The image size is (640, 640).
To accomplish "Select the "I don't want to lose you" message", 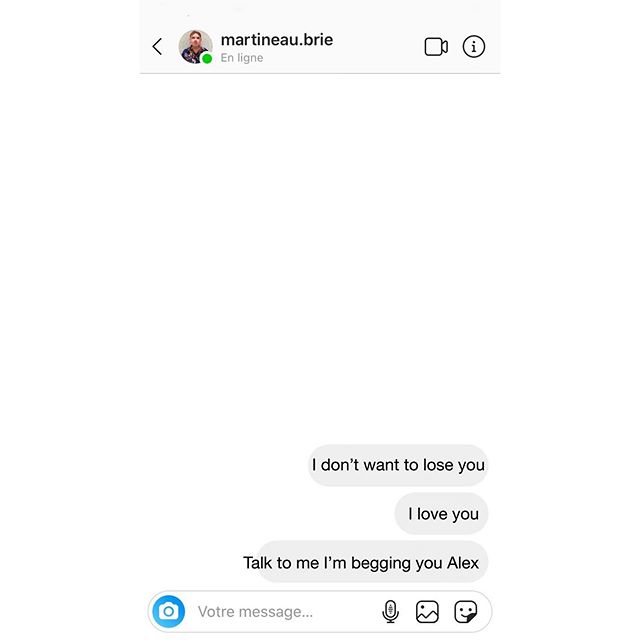I will coord(398,465).
